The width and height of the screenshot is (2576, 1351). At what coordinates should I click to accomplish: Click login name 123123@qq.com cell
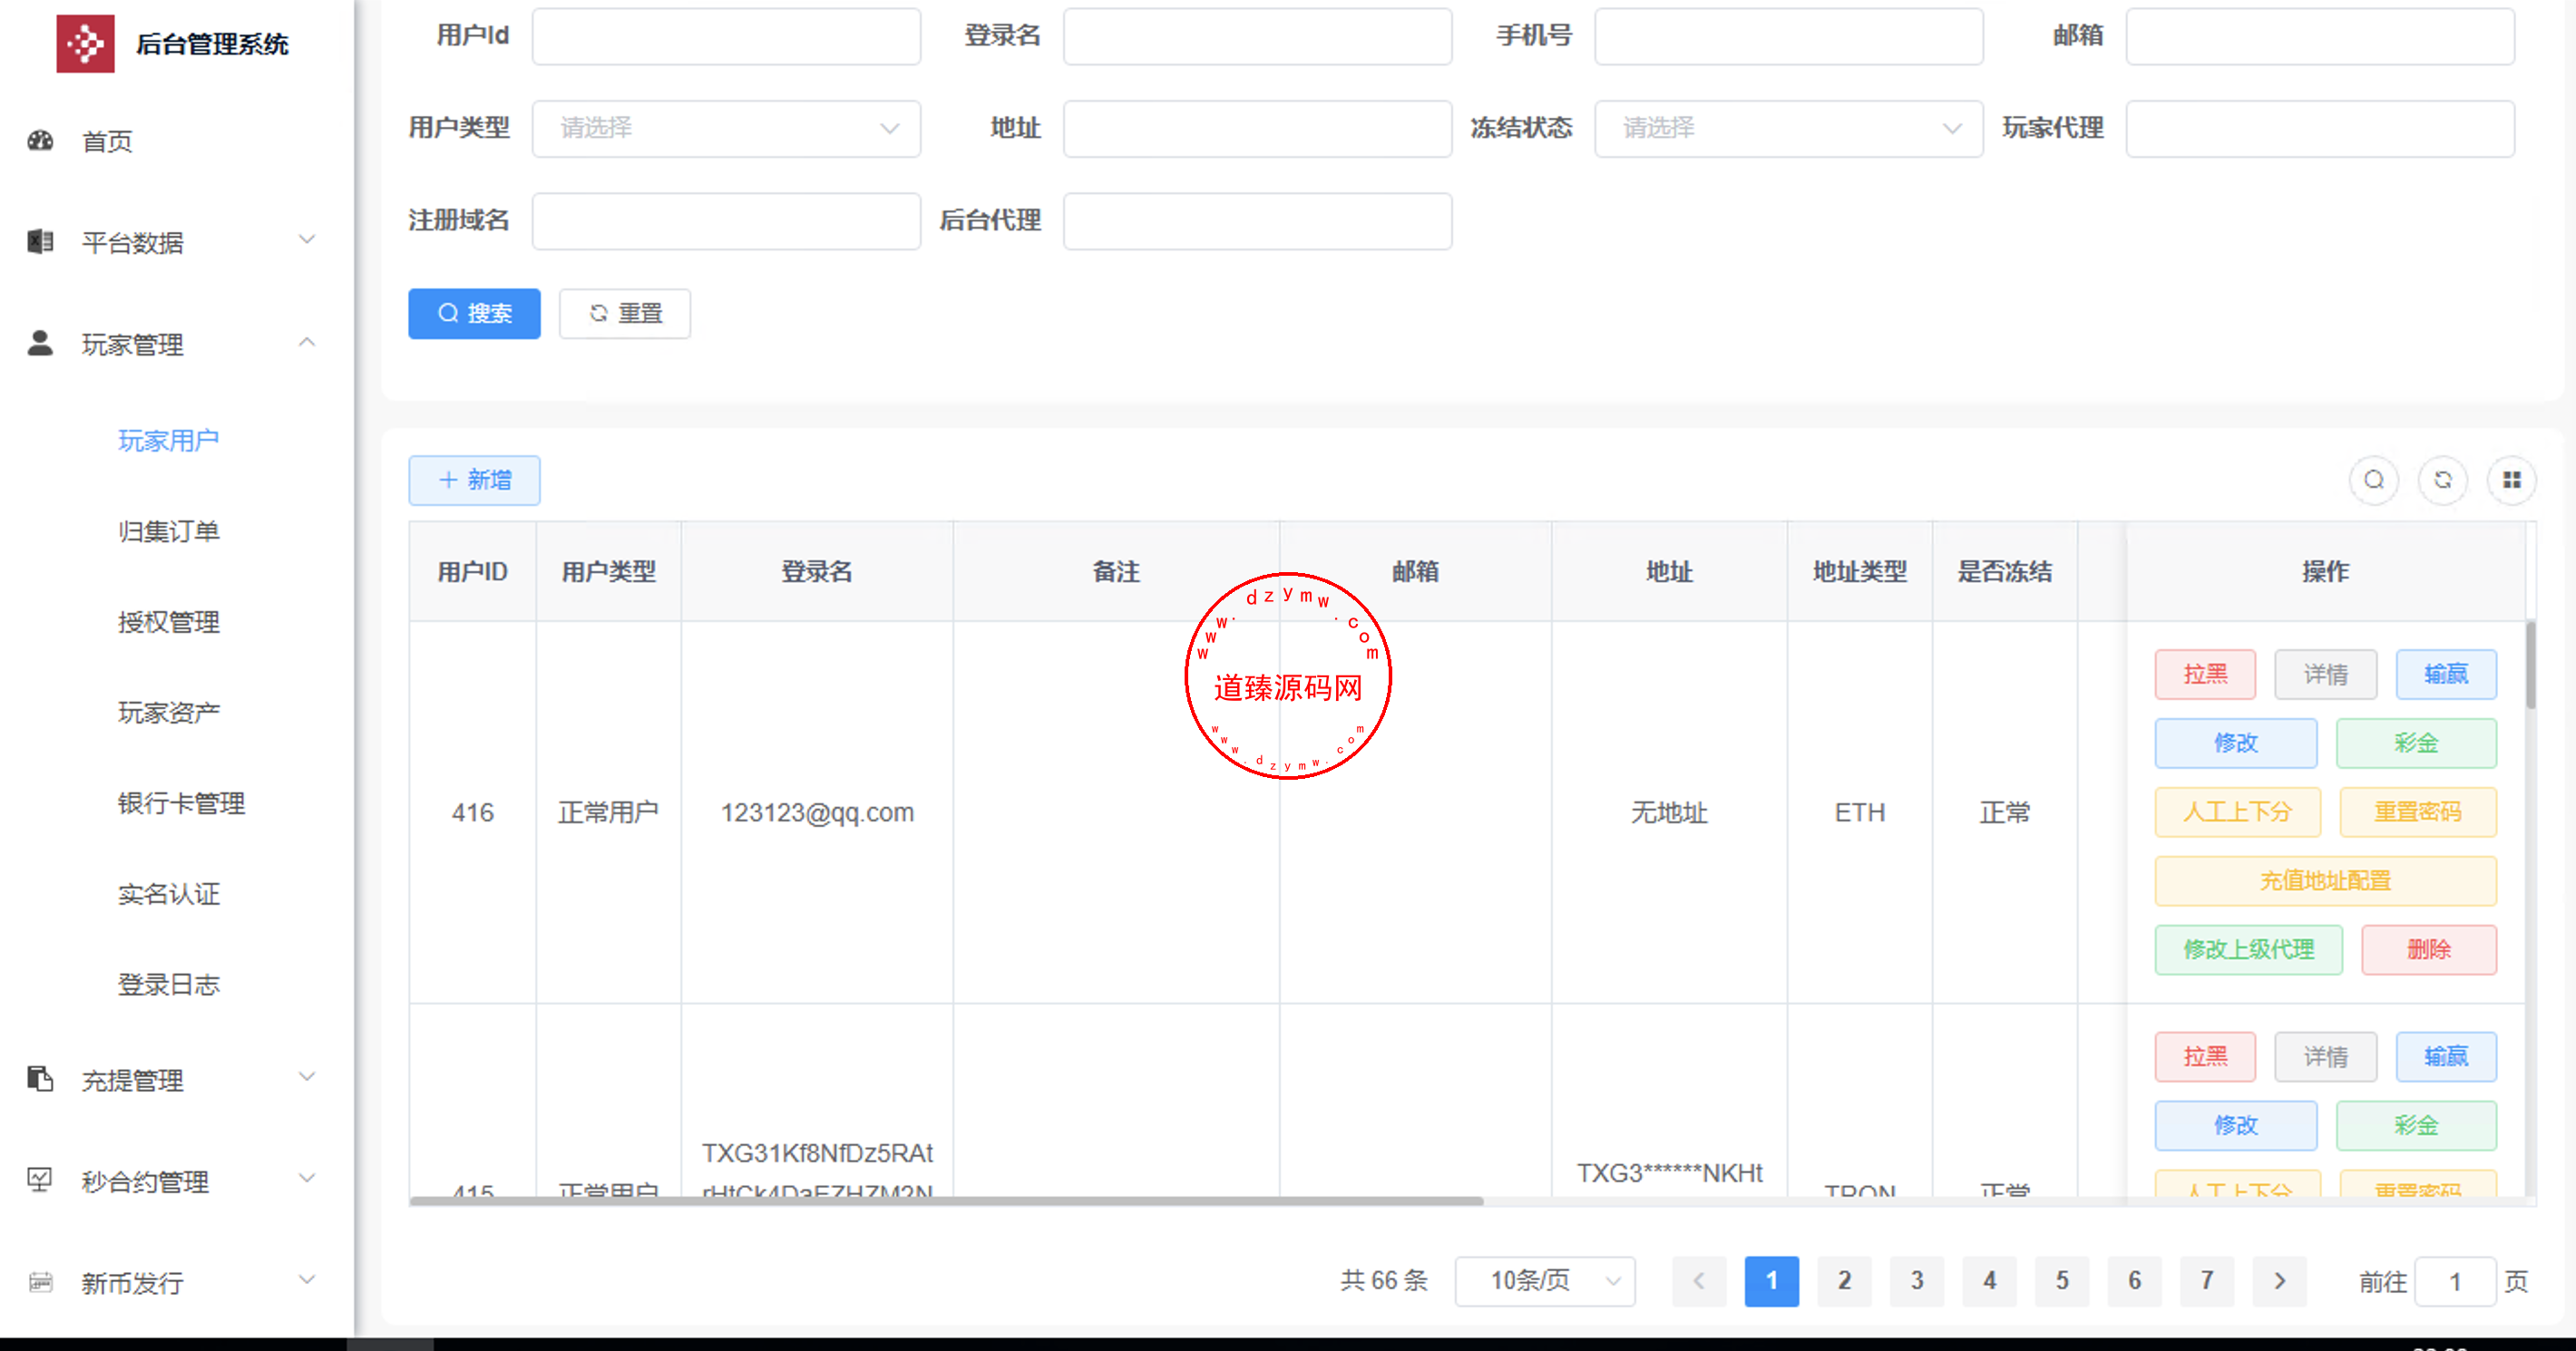(x=817, y=812)
